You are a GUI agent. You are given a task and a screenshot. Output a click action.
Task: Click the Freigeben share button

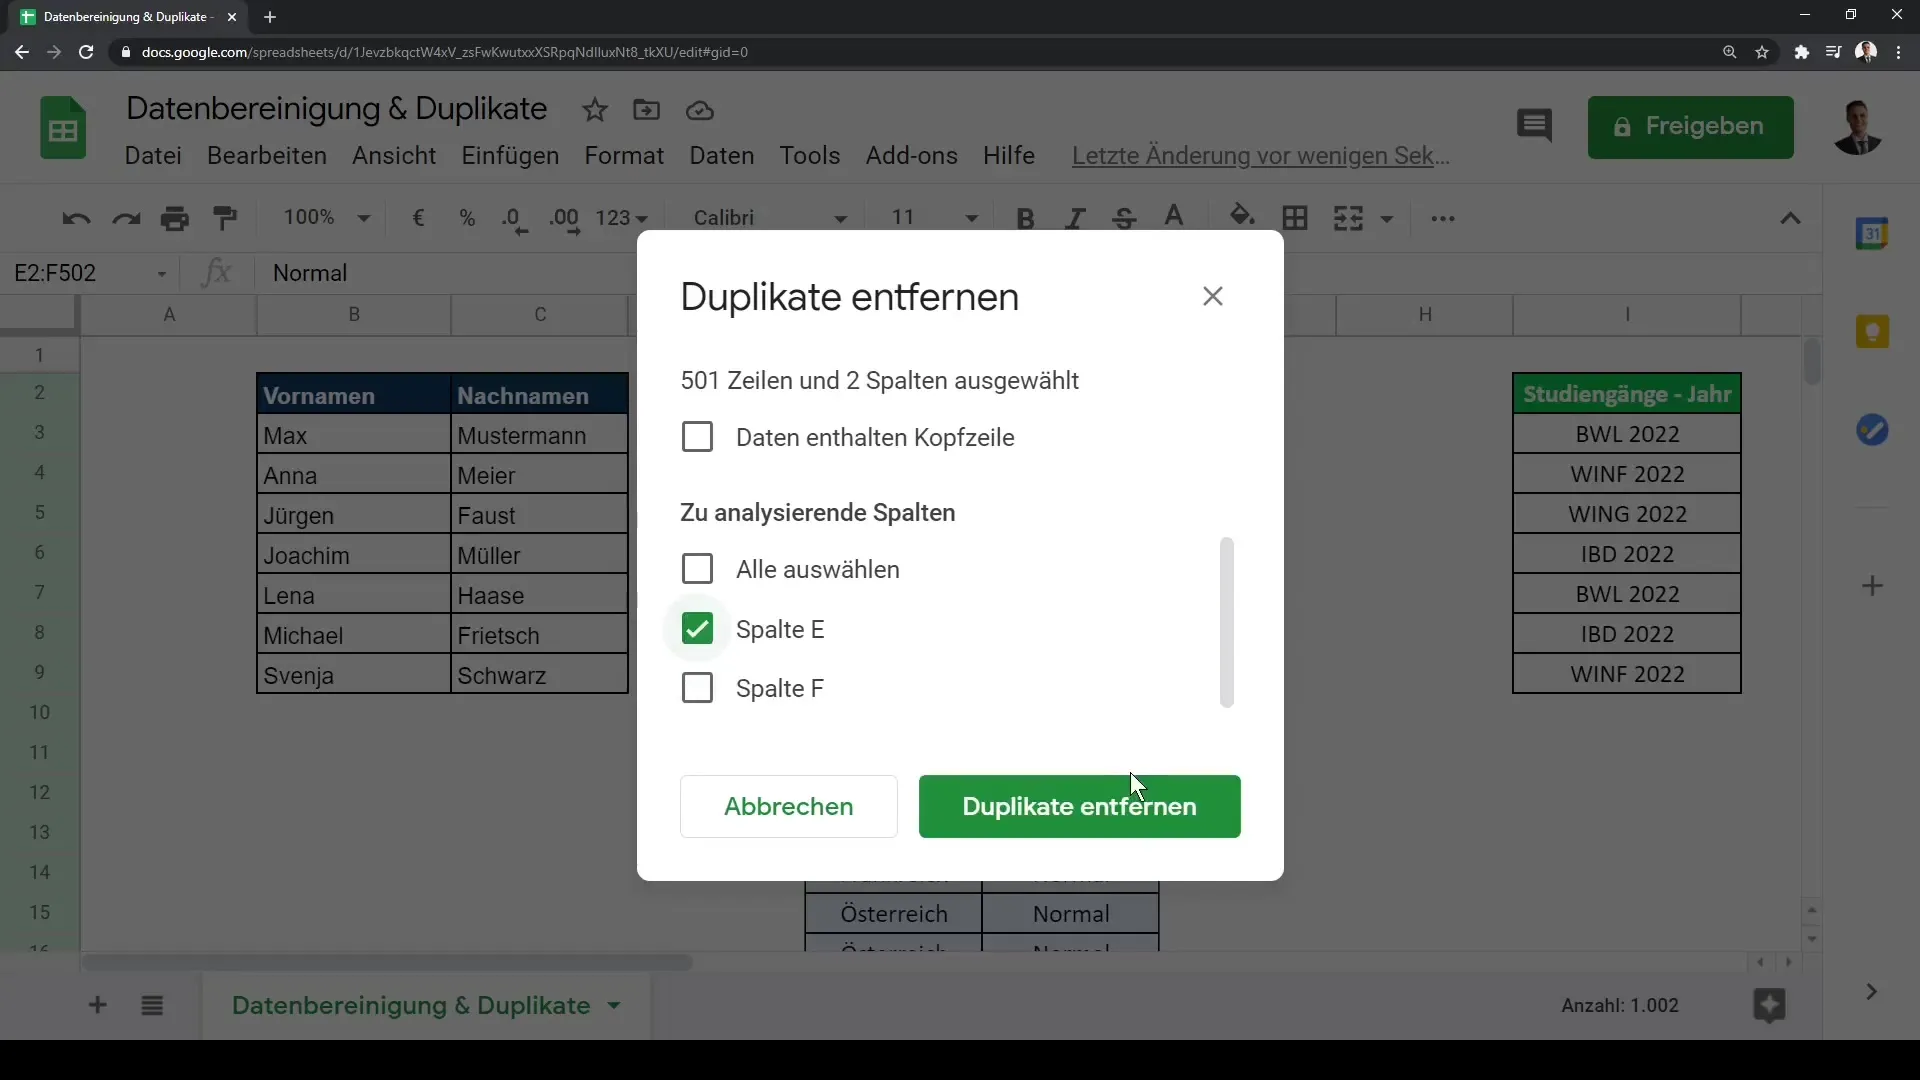[x=1691, y=127]
